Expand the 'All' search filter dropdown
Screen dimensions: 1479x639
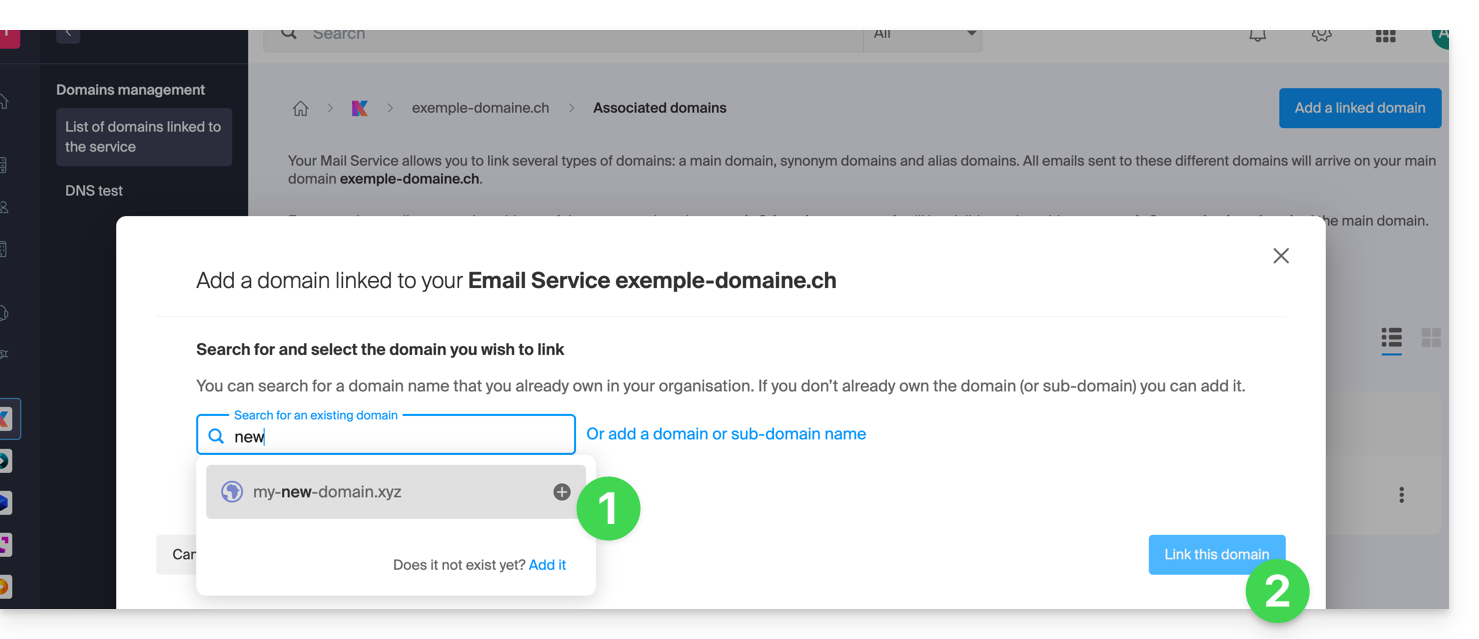(x=923, y=35)
